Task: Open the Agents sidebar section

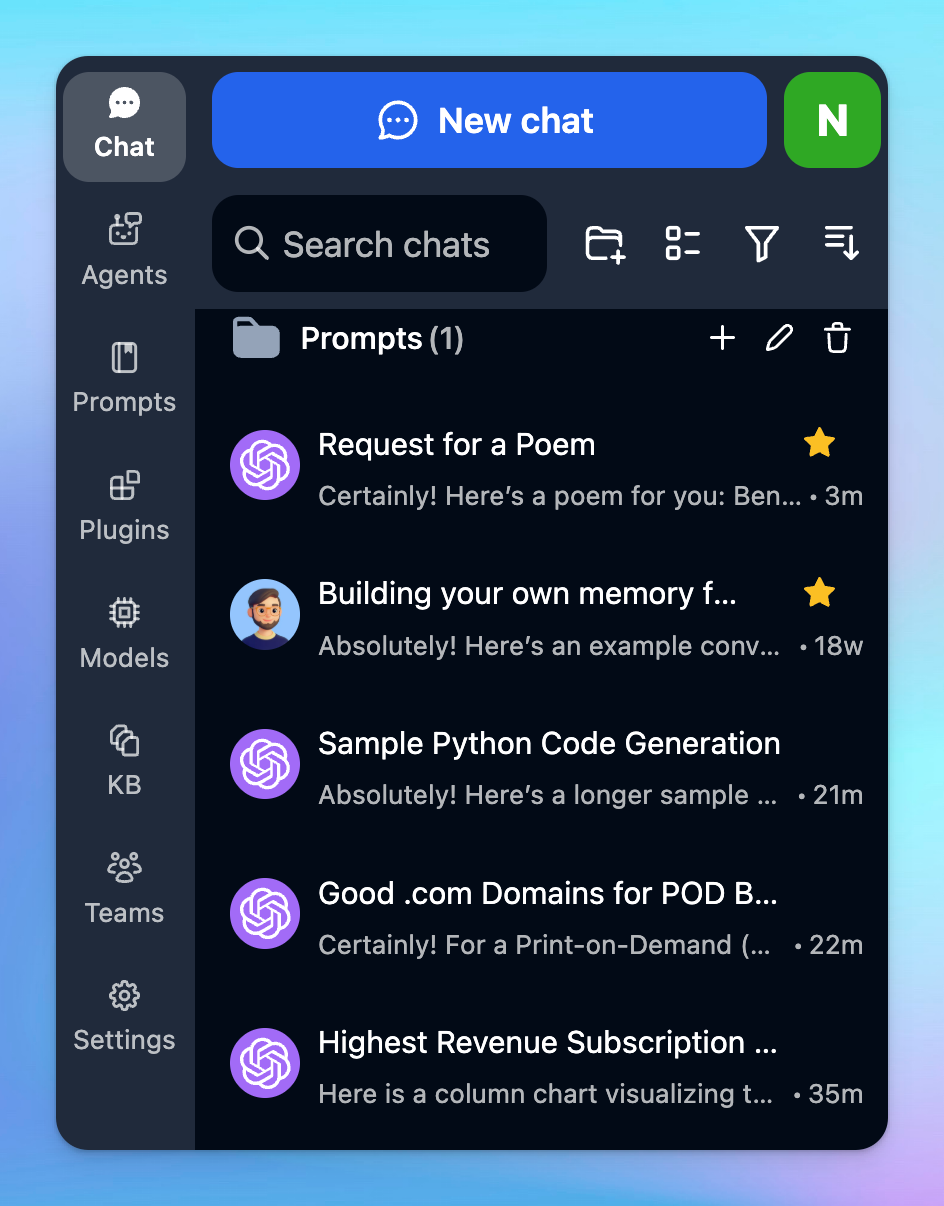Action: pos(124,249)
